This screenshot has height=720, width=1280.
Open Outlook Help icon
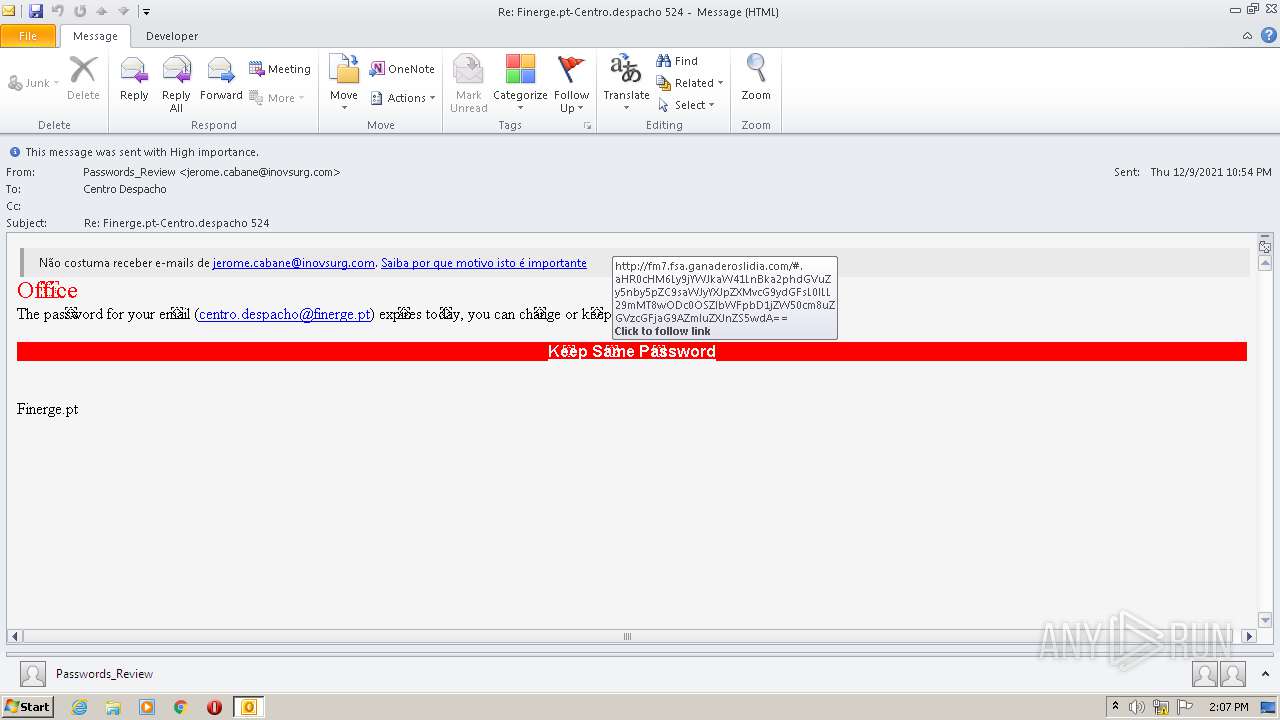[1268, 35]
